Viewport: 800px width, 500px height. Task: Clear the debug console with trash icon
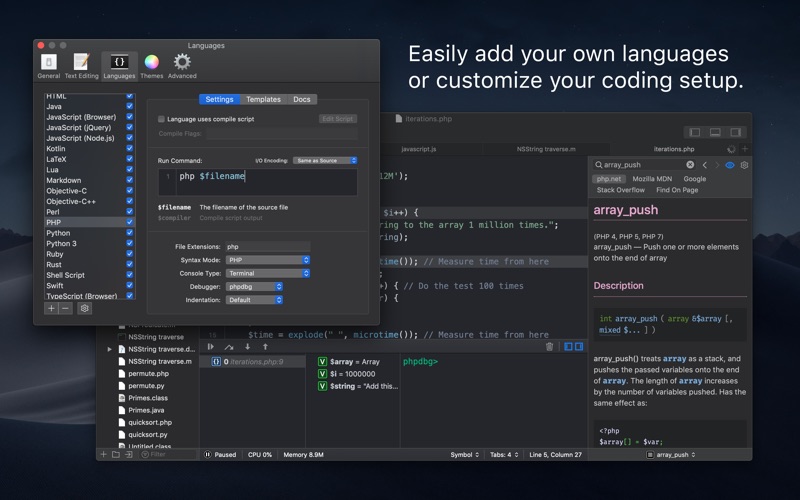[x=549, y=346]
